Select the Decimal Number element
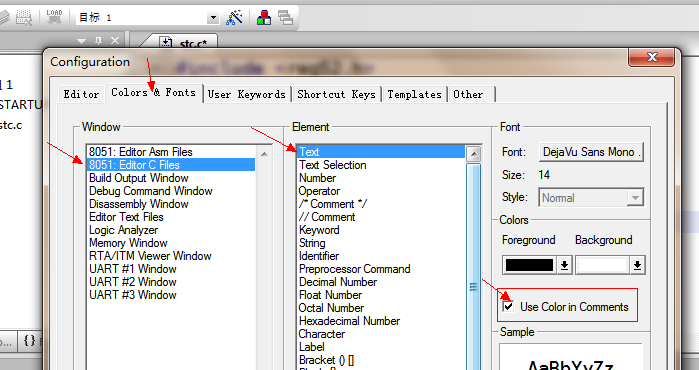This screenshot has width=699, height=370. click(x=381, y=282)
